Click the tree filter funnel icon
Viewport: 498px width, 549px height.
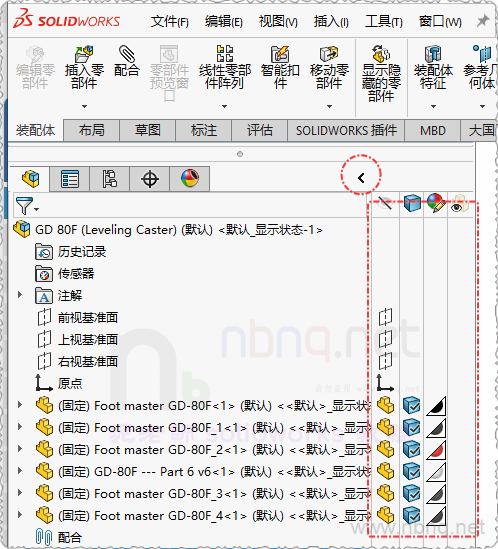point(26,206)
